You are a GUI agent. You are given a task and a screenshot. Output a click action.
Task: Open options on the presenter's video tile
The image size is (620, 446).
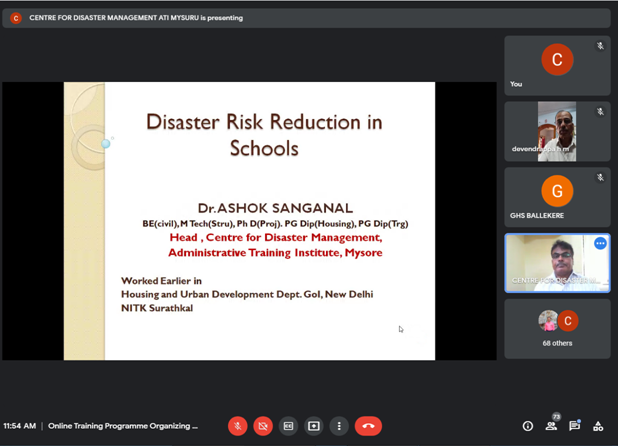(600, 243)
